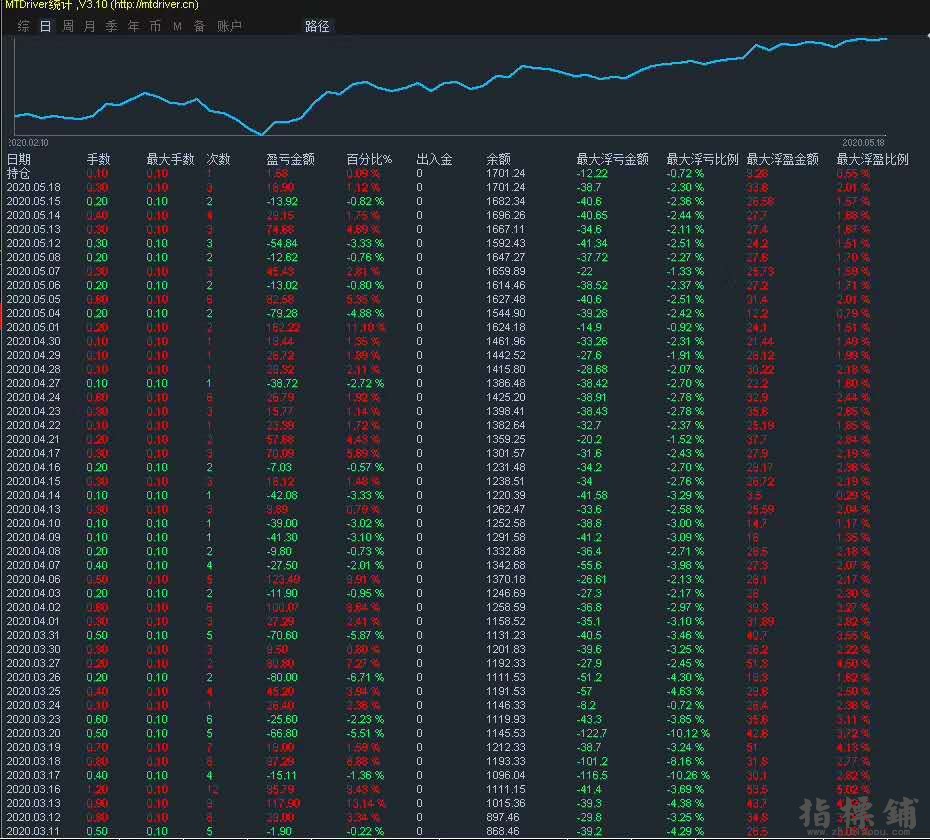Click the 次数 column header

click(x=218, y=159)
